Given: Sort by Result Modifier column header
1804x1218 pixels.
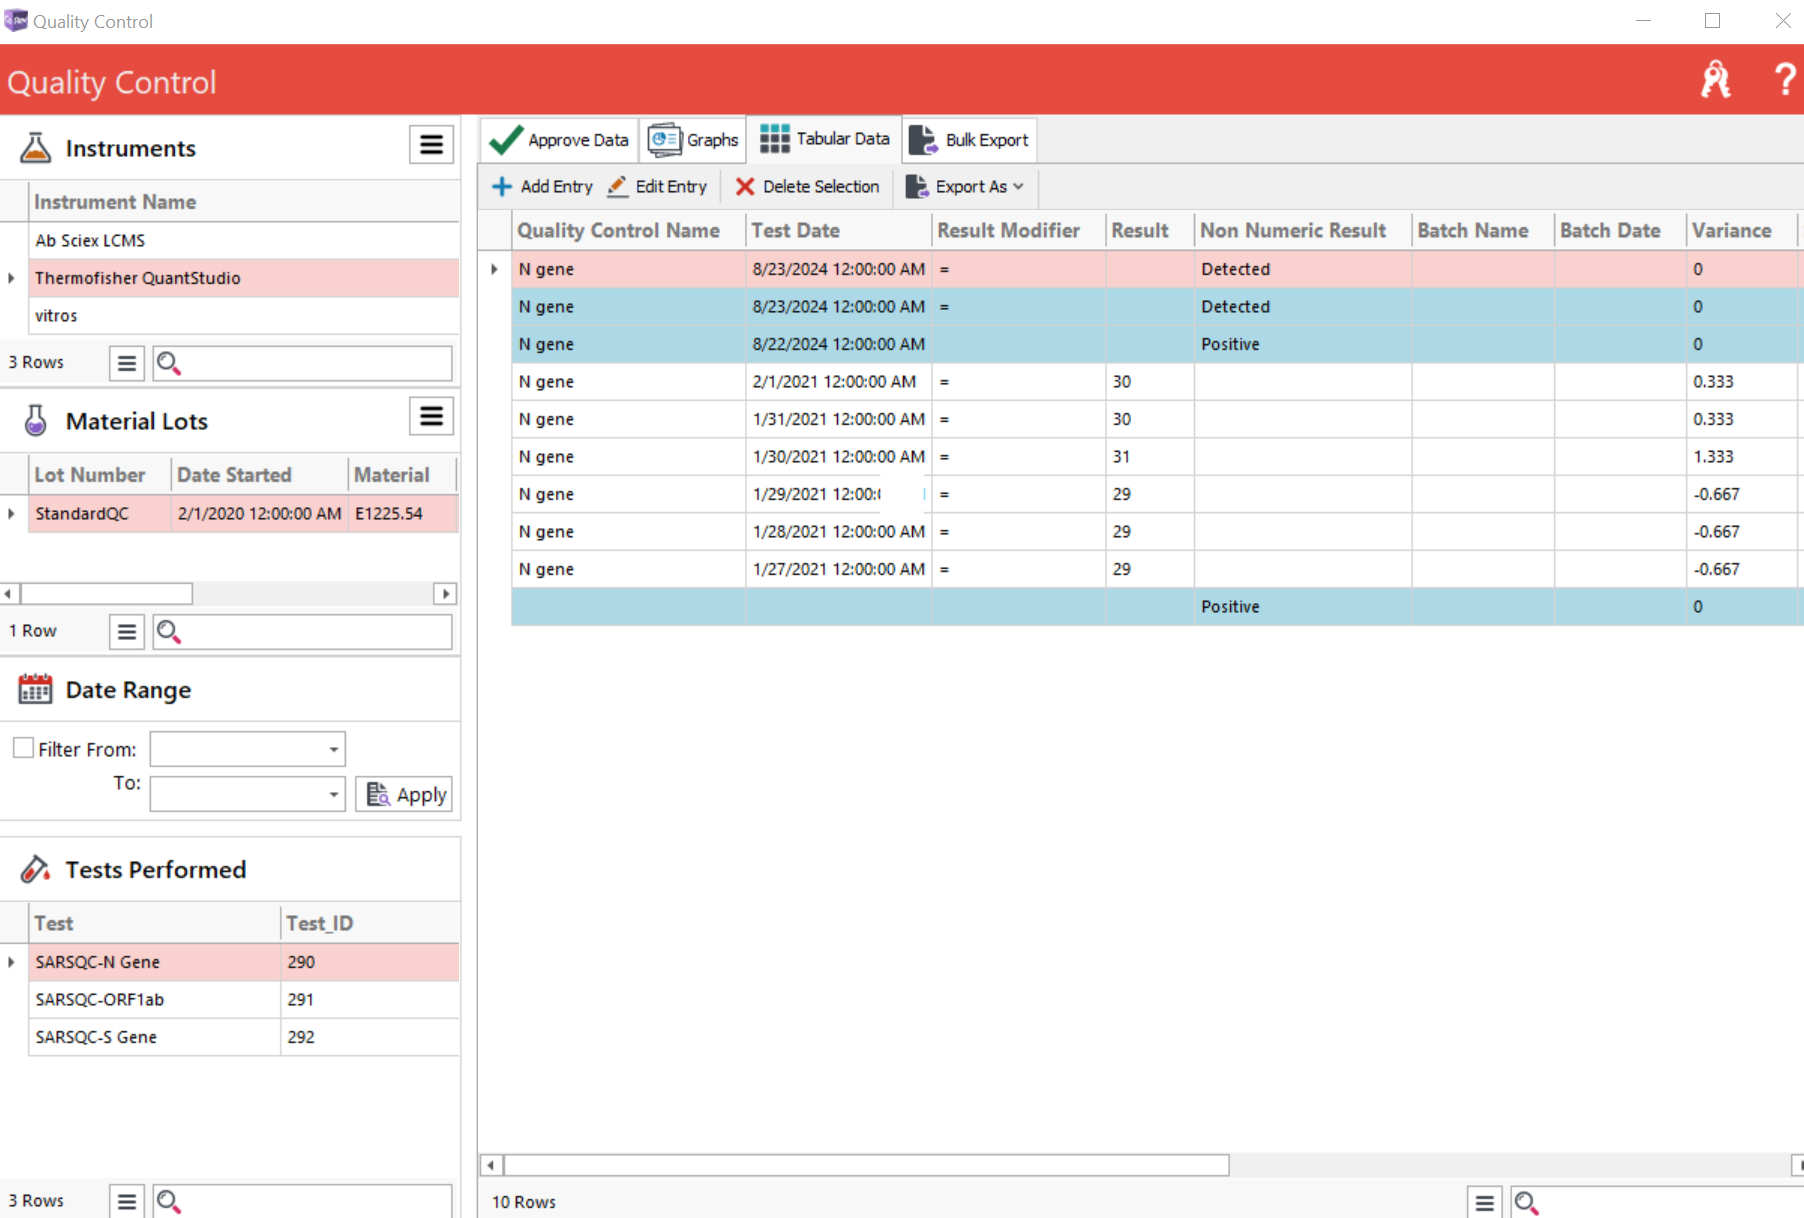Looking at the screenshot, I should (x=1018, y=231).
